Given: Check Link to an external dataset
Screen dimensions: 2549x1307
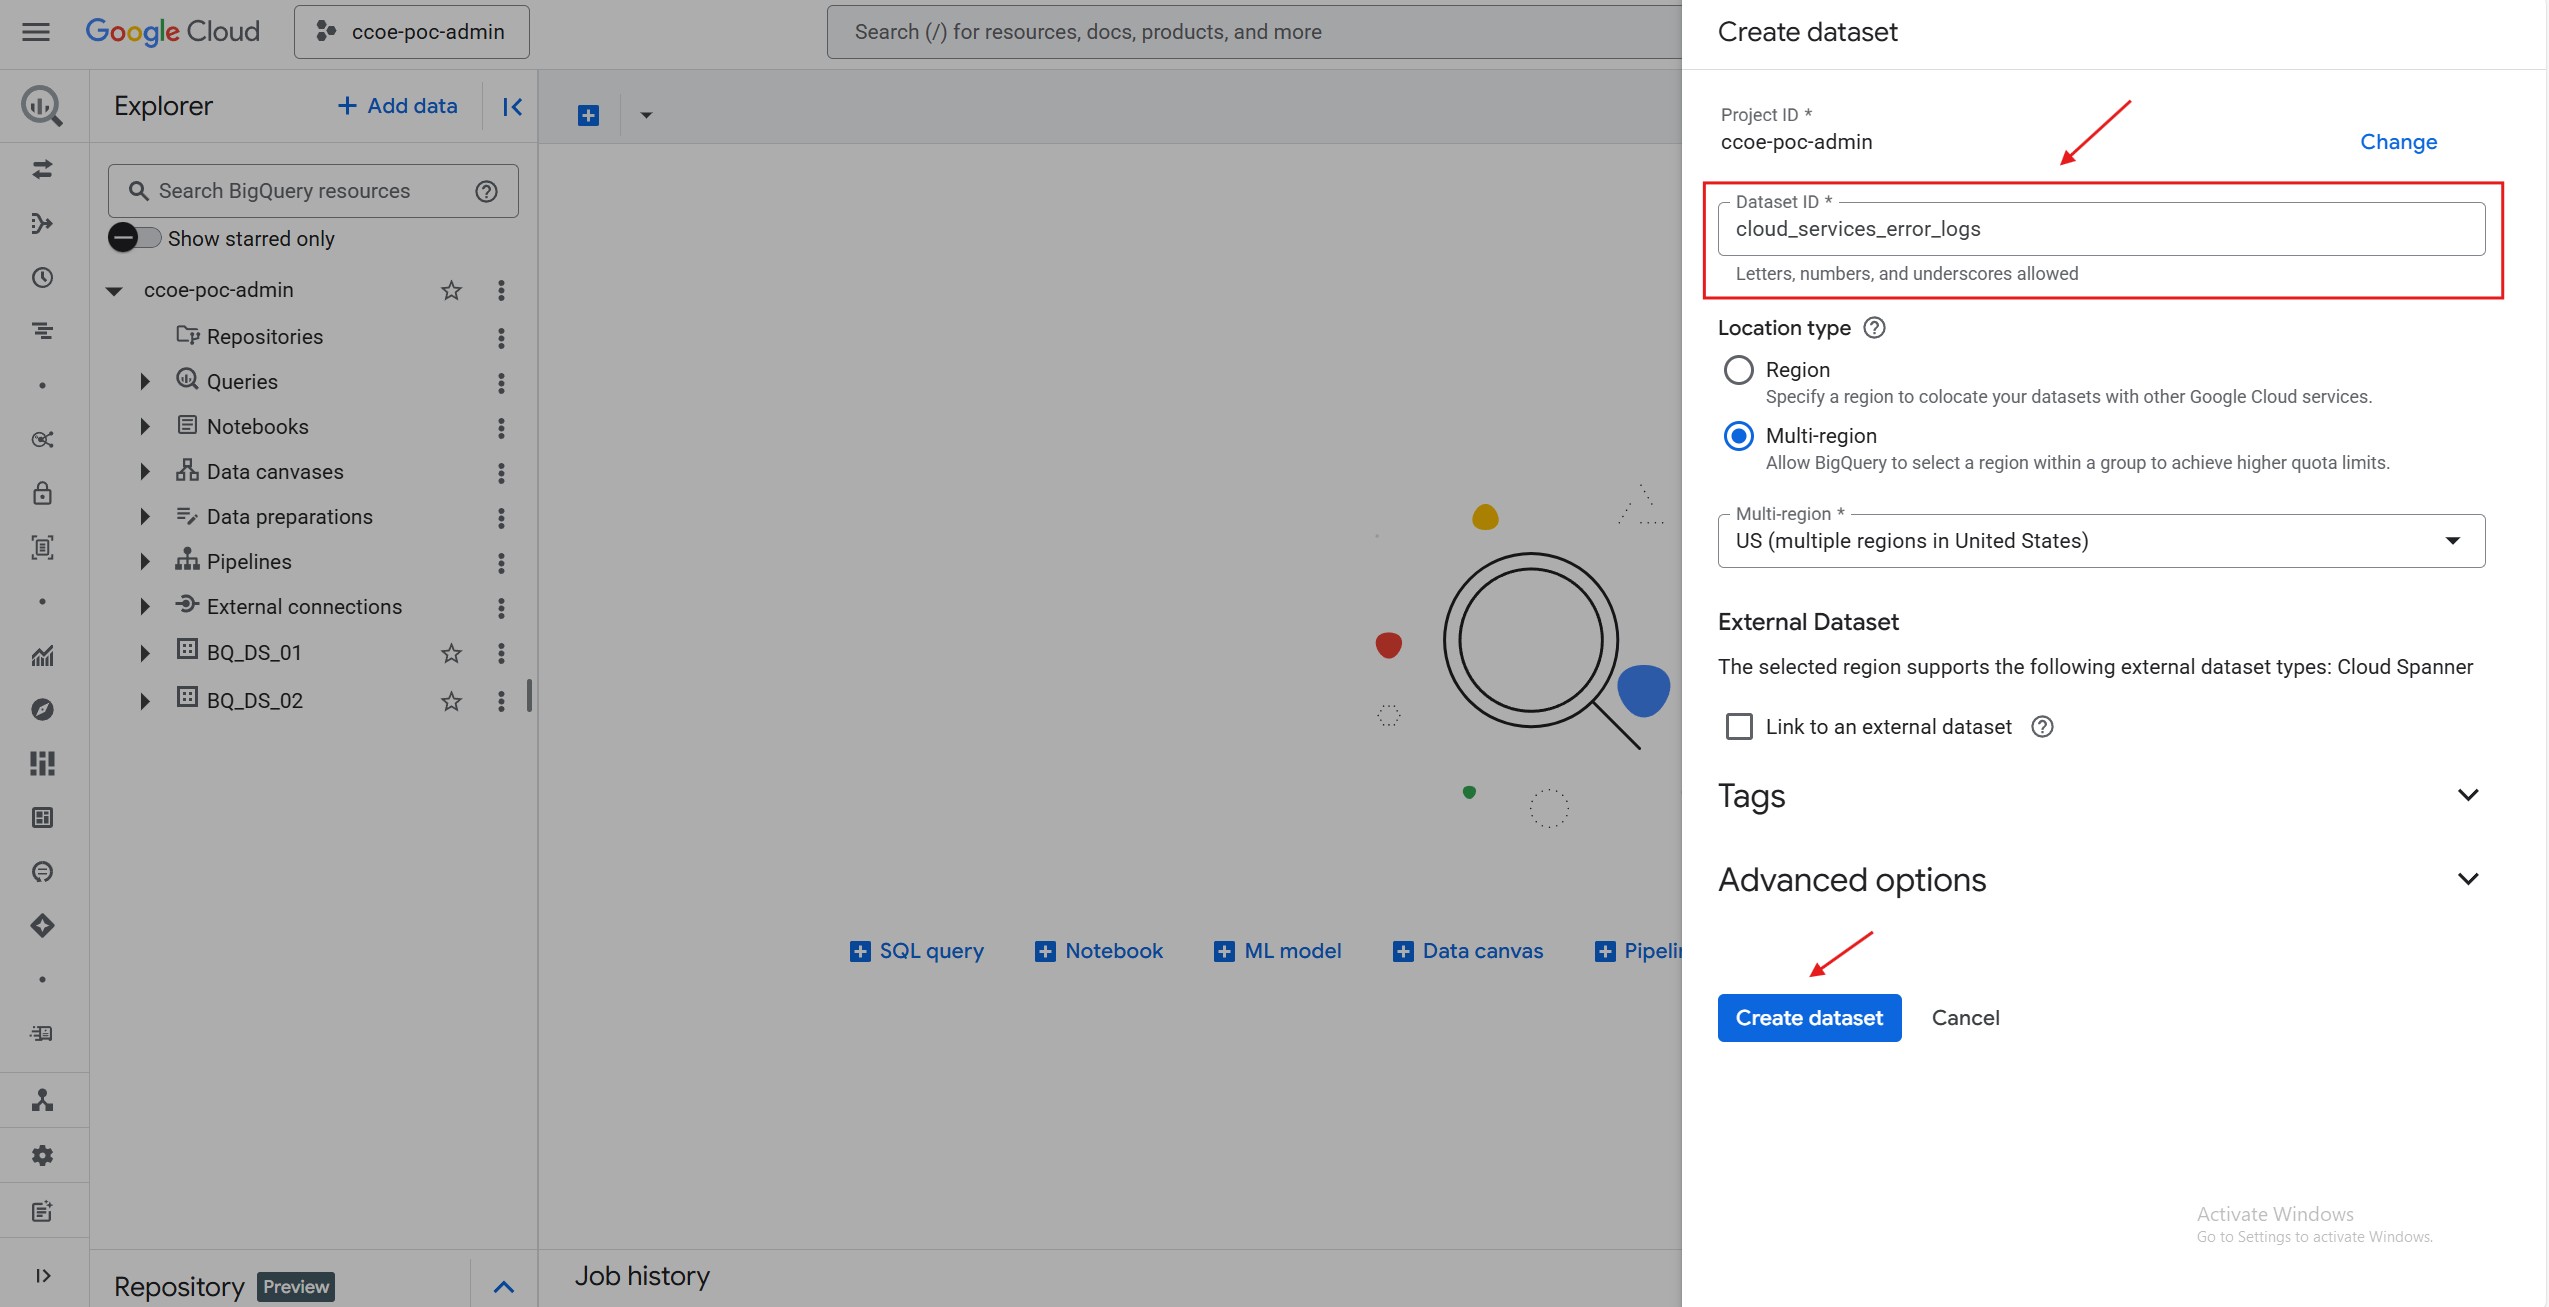Looking at the screenshot, I should (x=1739, y=727).
